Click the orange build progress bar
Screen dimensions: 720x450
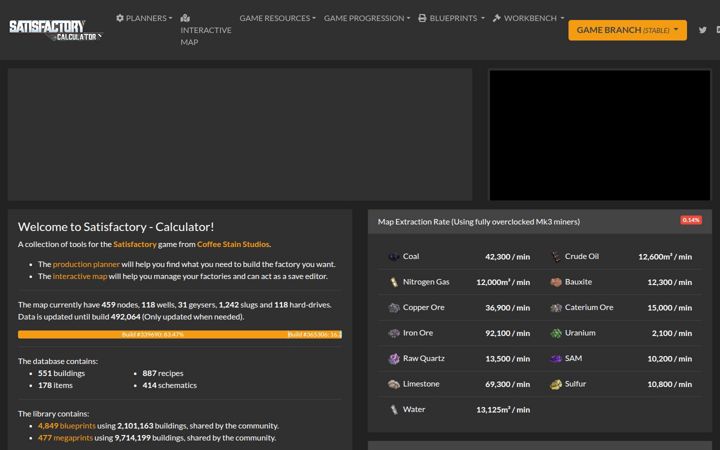[x=180, y=334]
